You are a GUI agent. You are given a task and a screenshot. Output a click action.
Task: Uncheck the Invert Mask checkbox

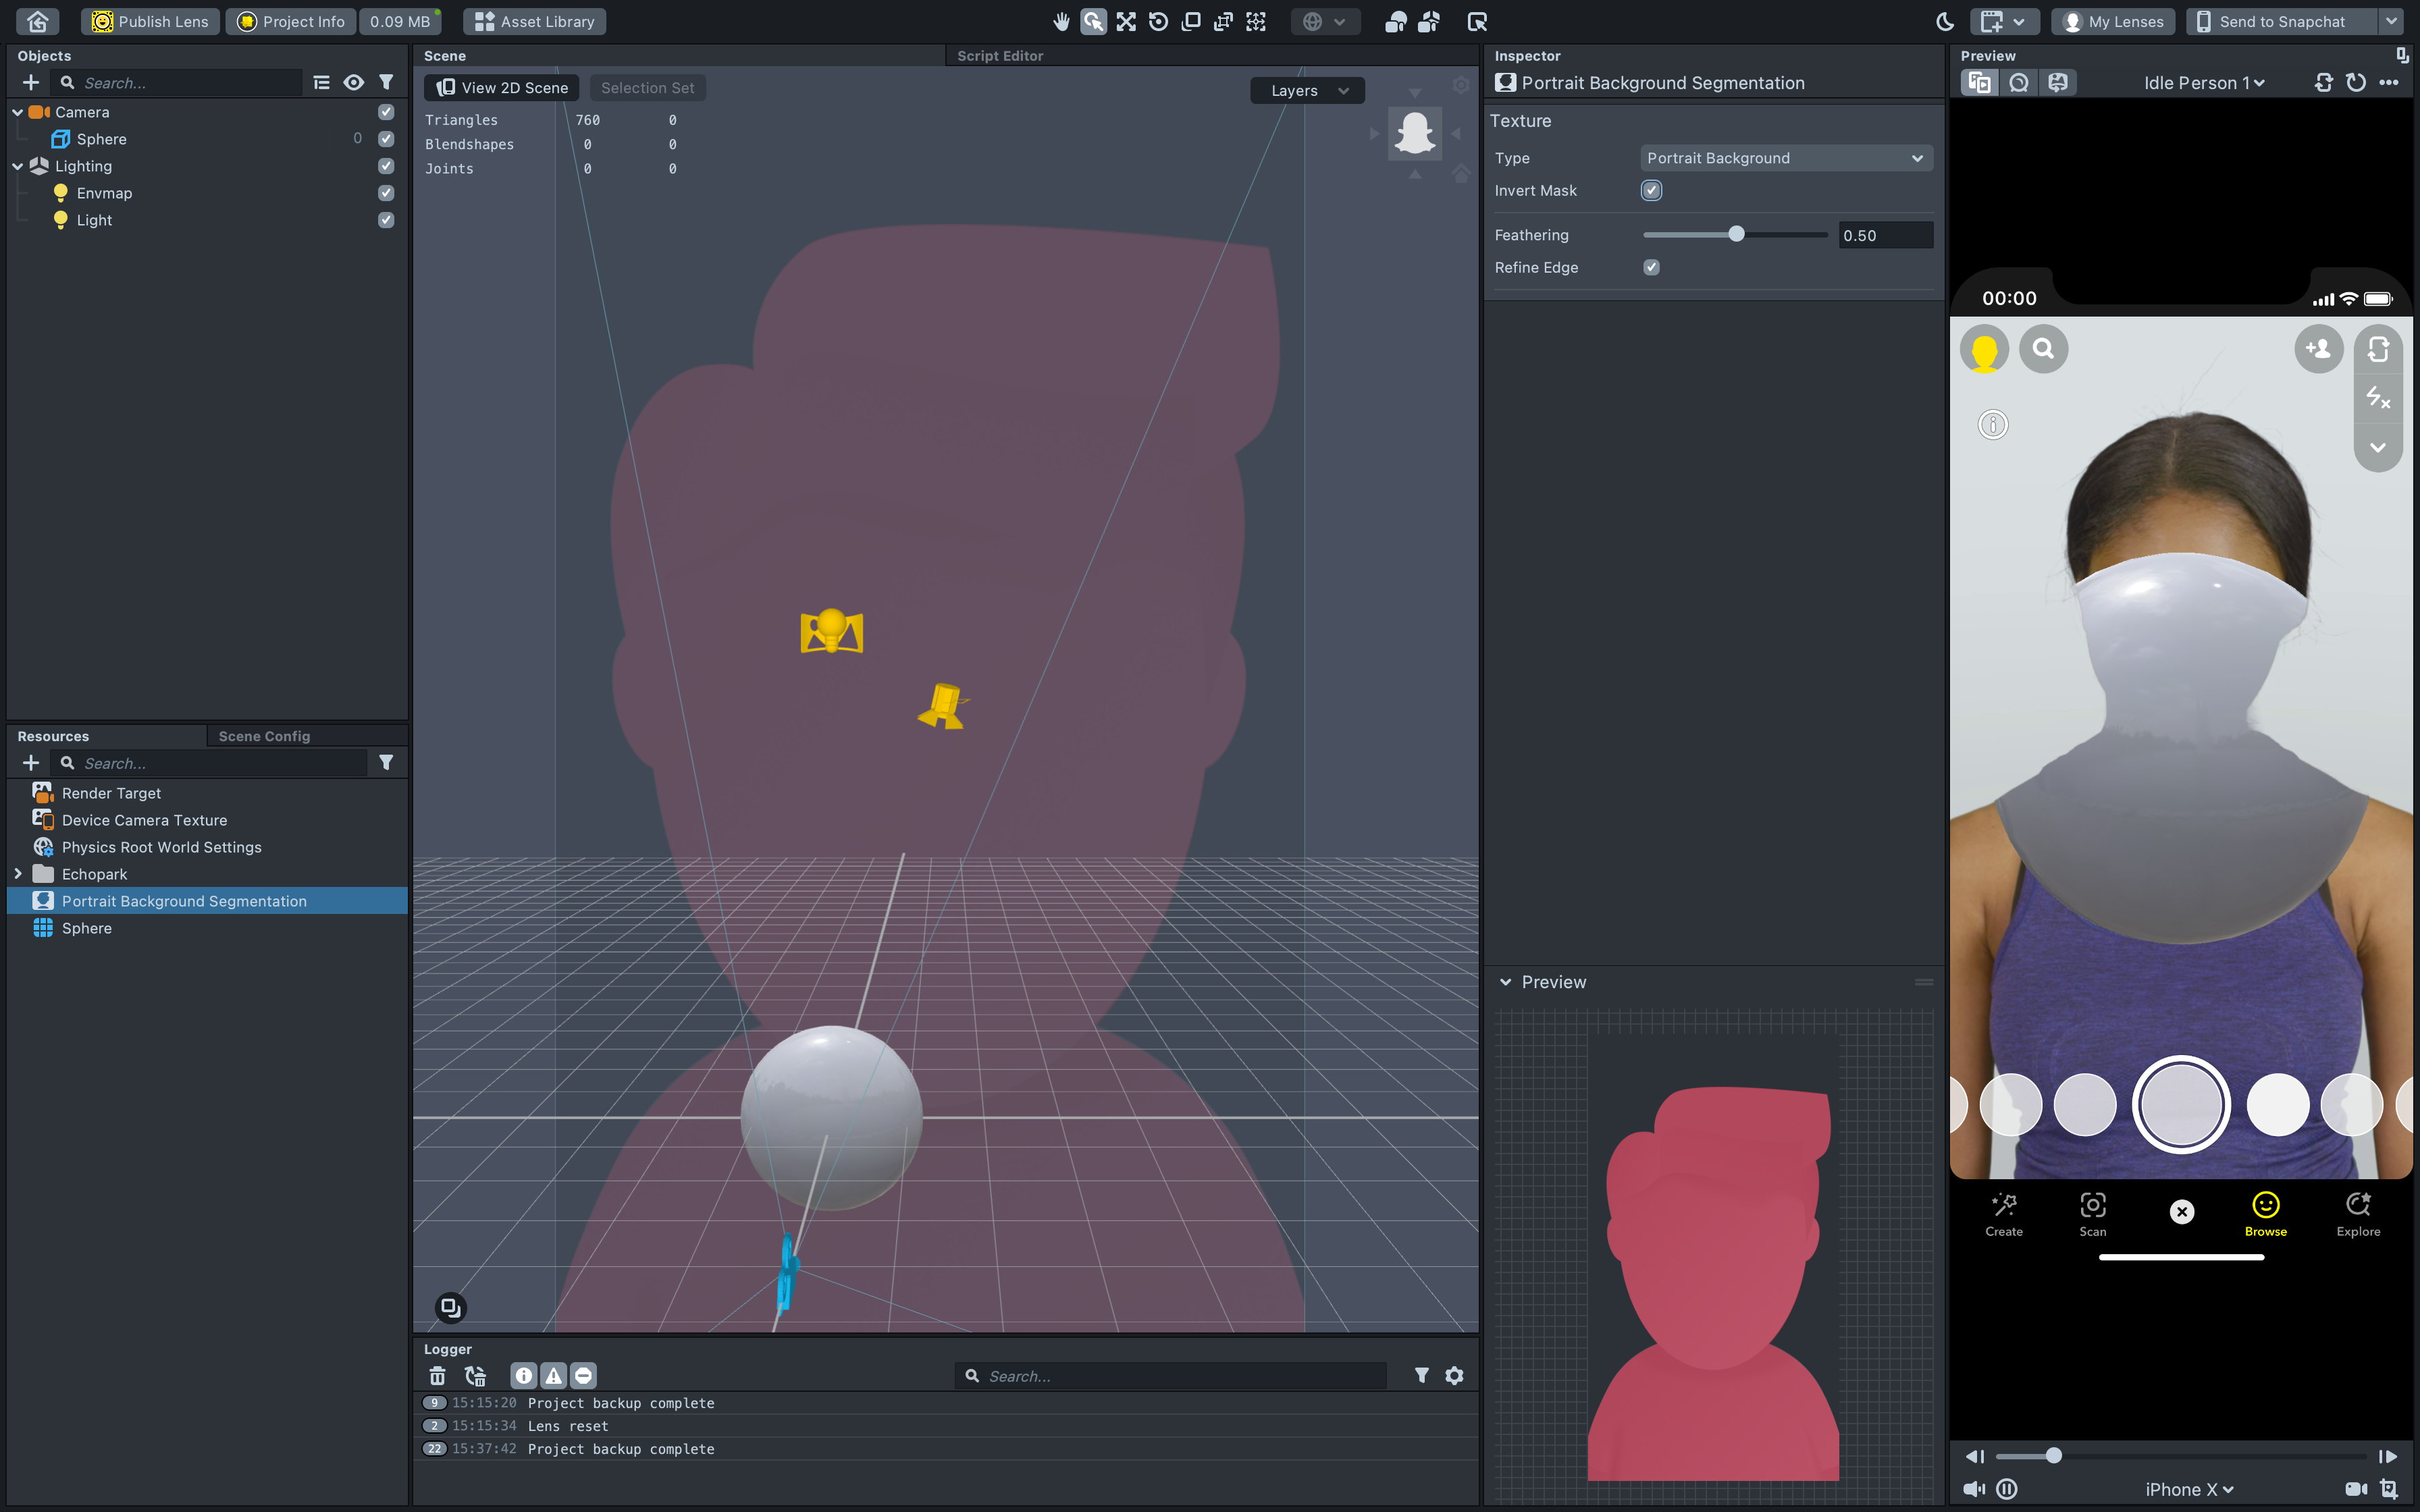click(x=1651, y=190)
